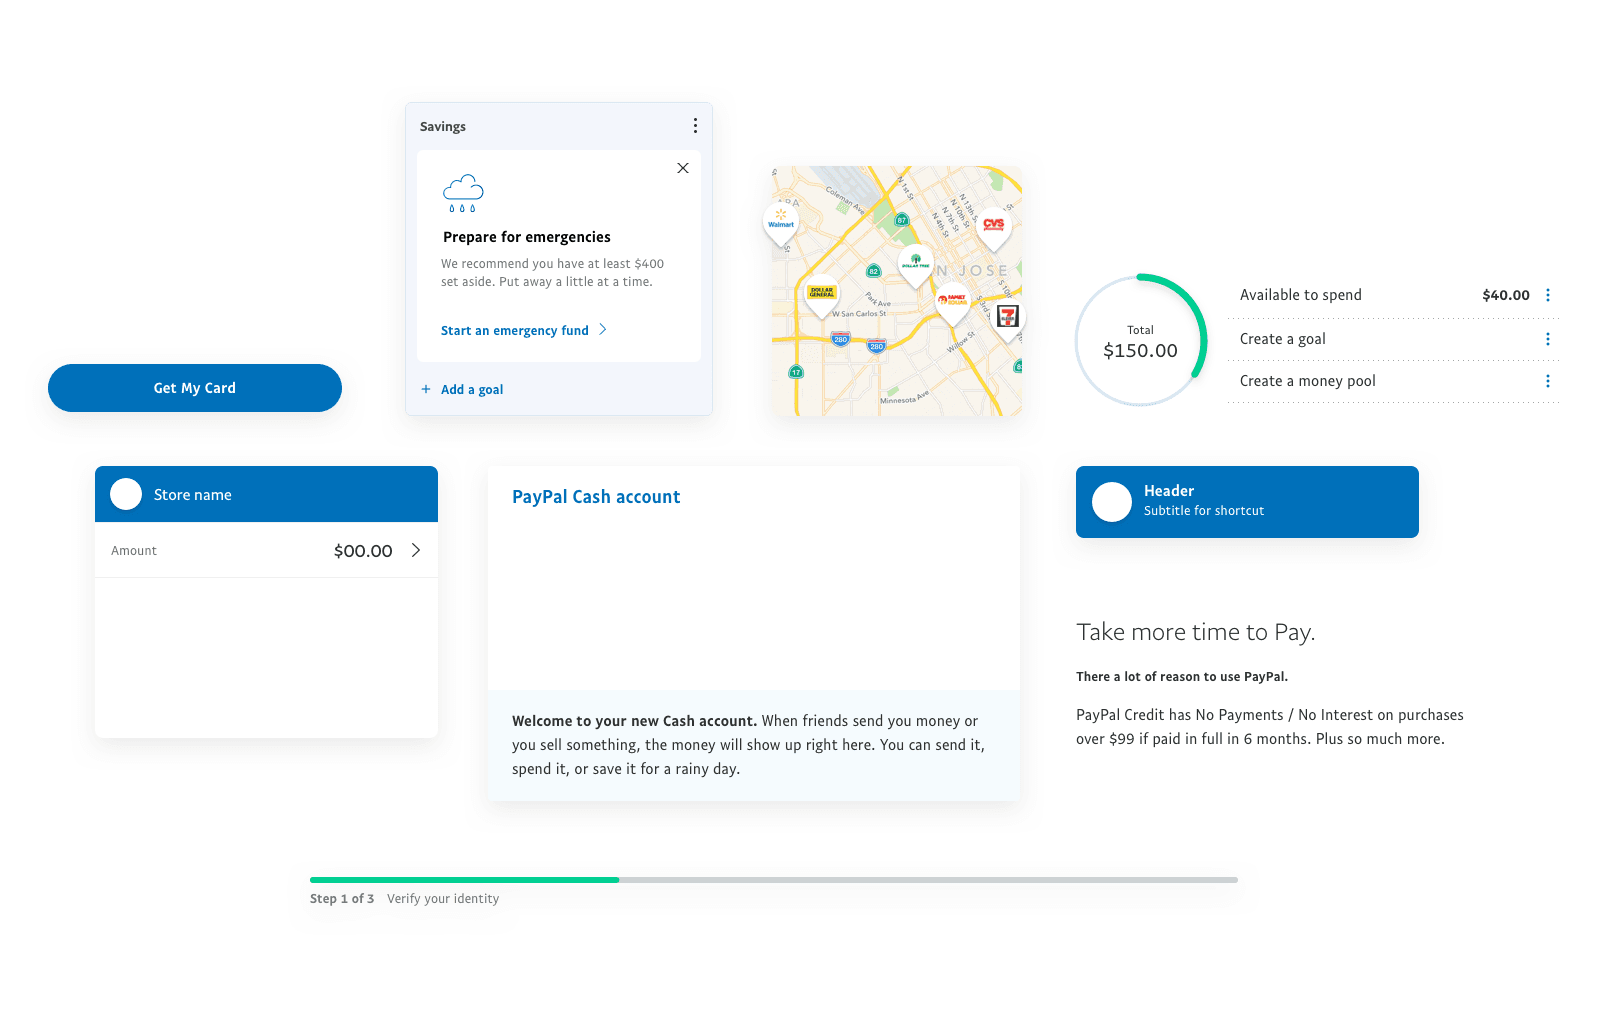The height and width of the screenshot is (1024, 1600).
Task: Select the Dollar General map pin
Action: 820,292
